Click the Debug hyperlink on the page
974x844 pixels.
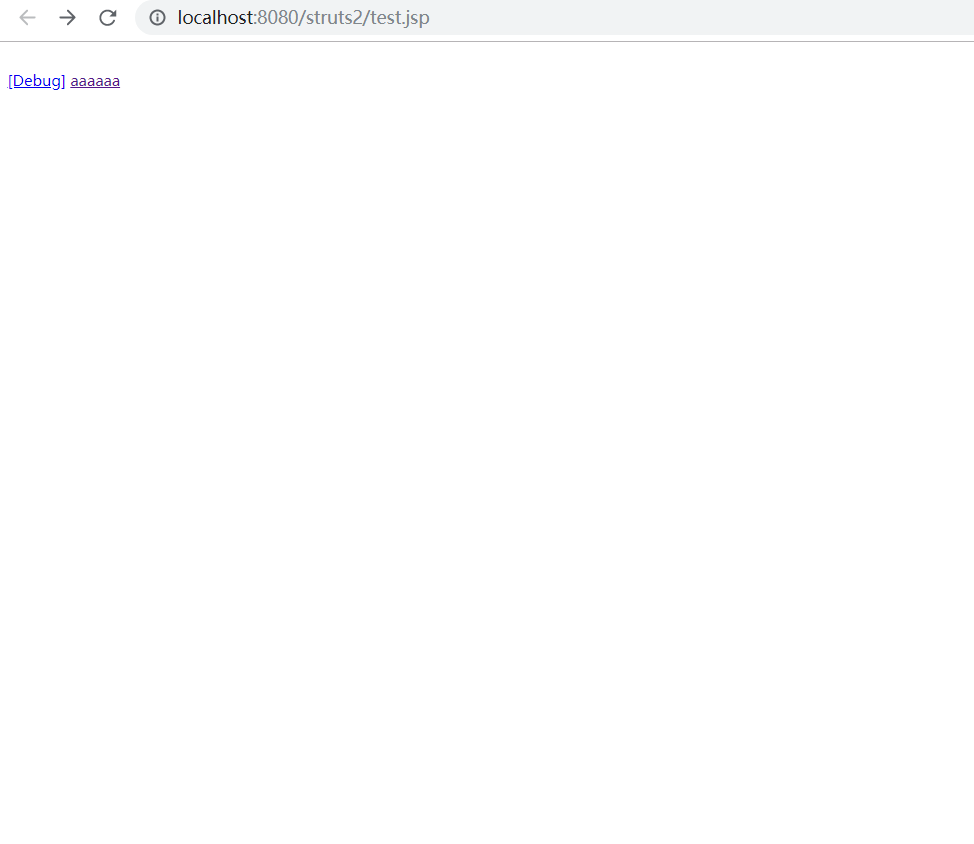tap(36, 80)
